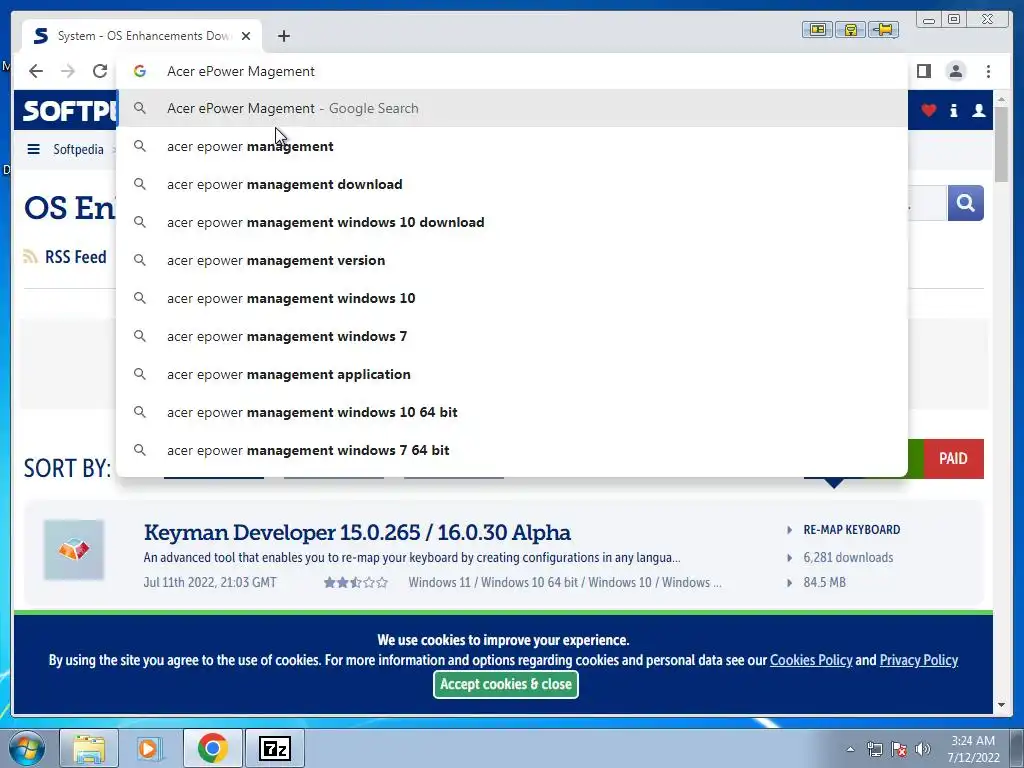Click Accept cookies & close

tap(505, 684)
